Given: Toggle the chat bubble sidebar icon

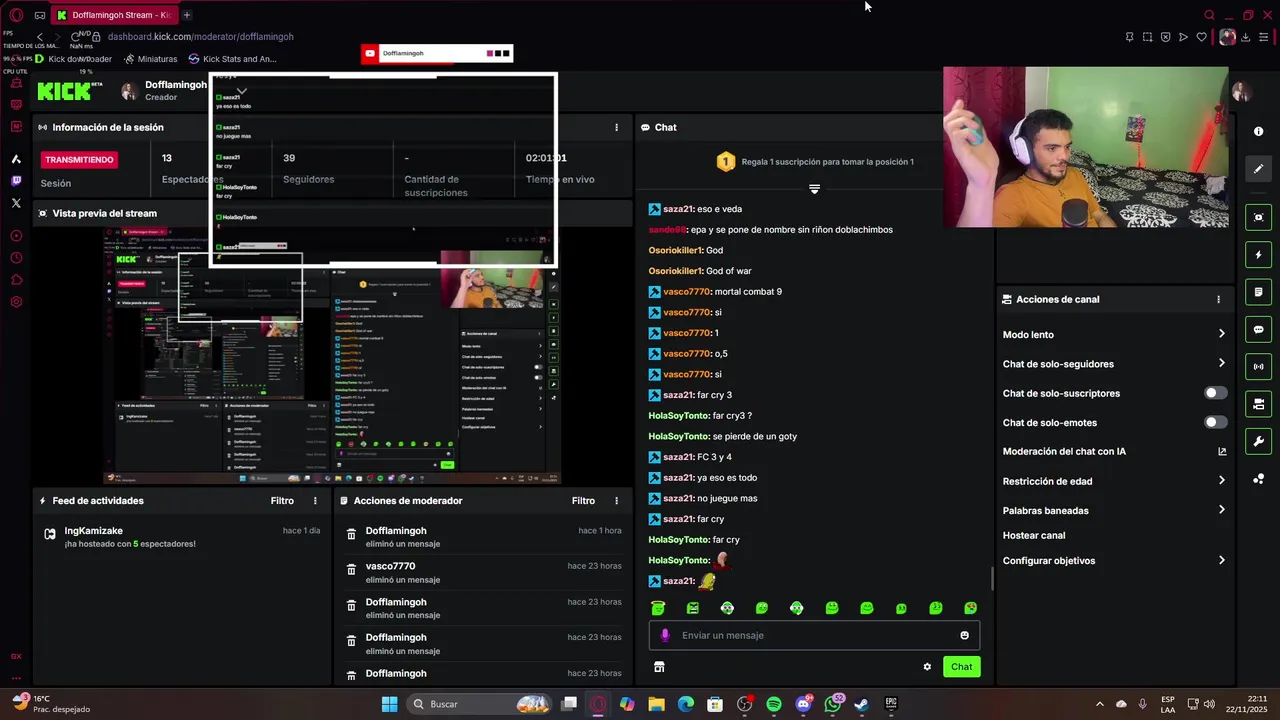Looking at the screenshot, I should 1258,329.
